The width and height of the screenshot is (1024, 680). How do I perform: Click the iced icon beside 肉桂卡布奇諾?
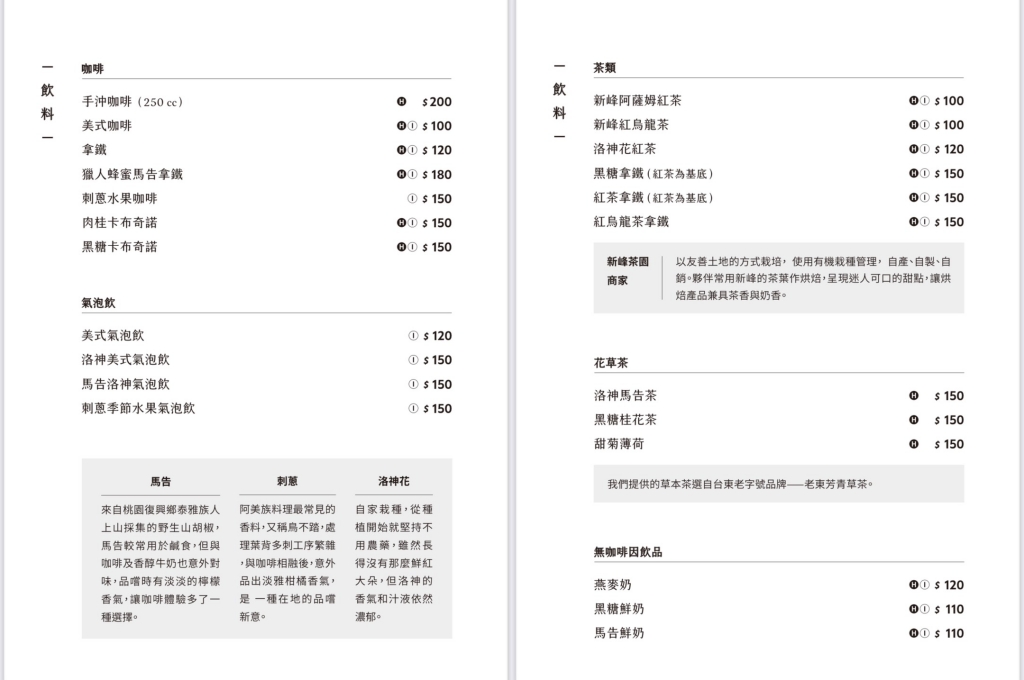412,223
